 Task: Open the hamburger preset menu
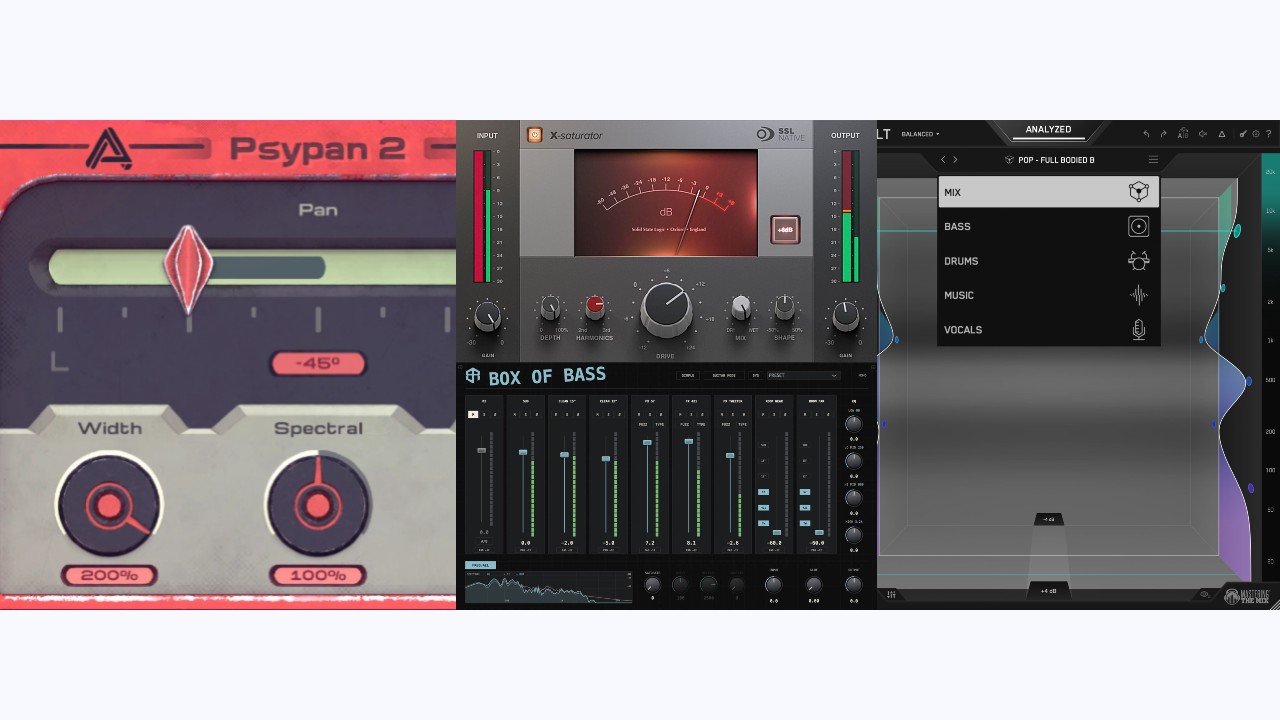click(1153, 159)
